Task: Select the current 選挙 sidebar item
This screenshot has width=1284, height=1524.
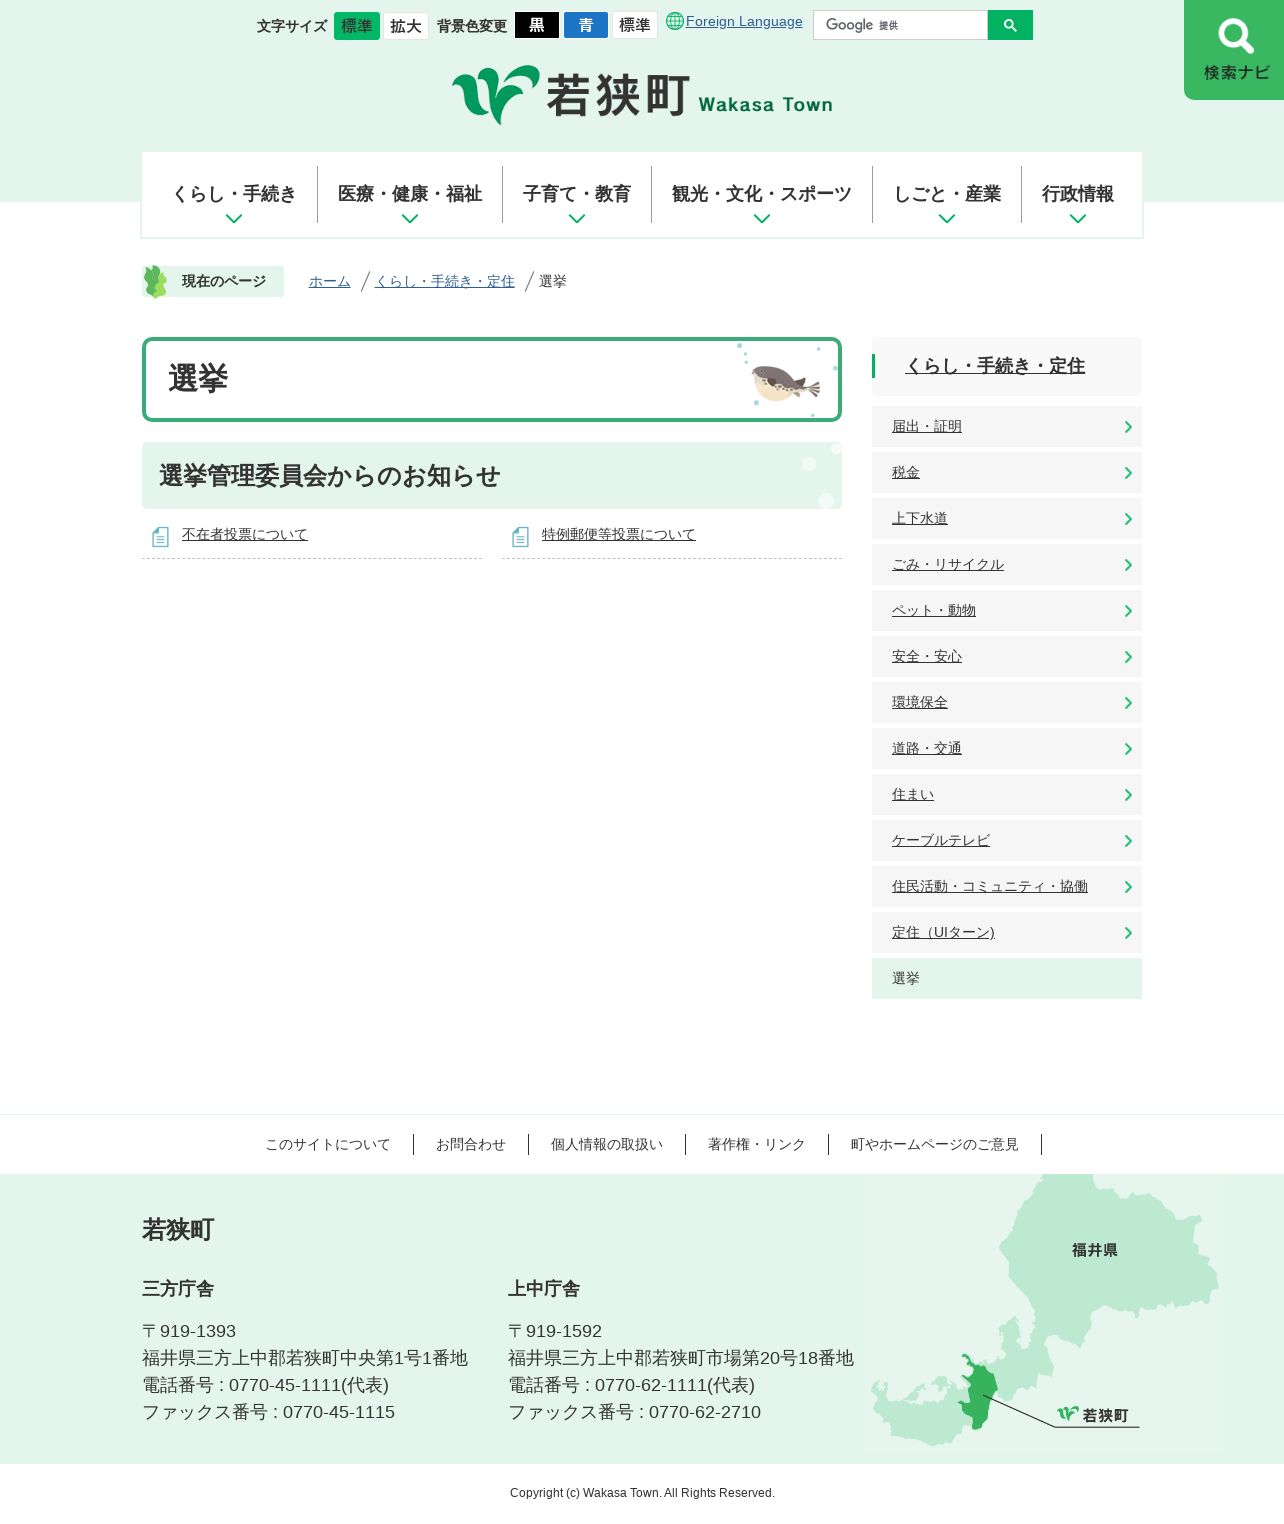Action: 1007,979
